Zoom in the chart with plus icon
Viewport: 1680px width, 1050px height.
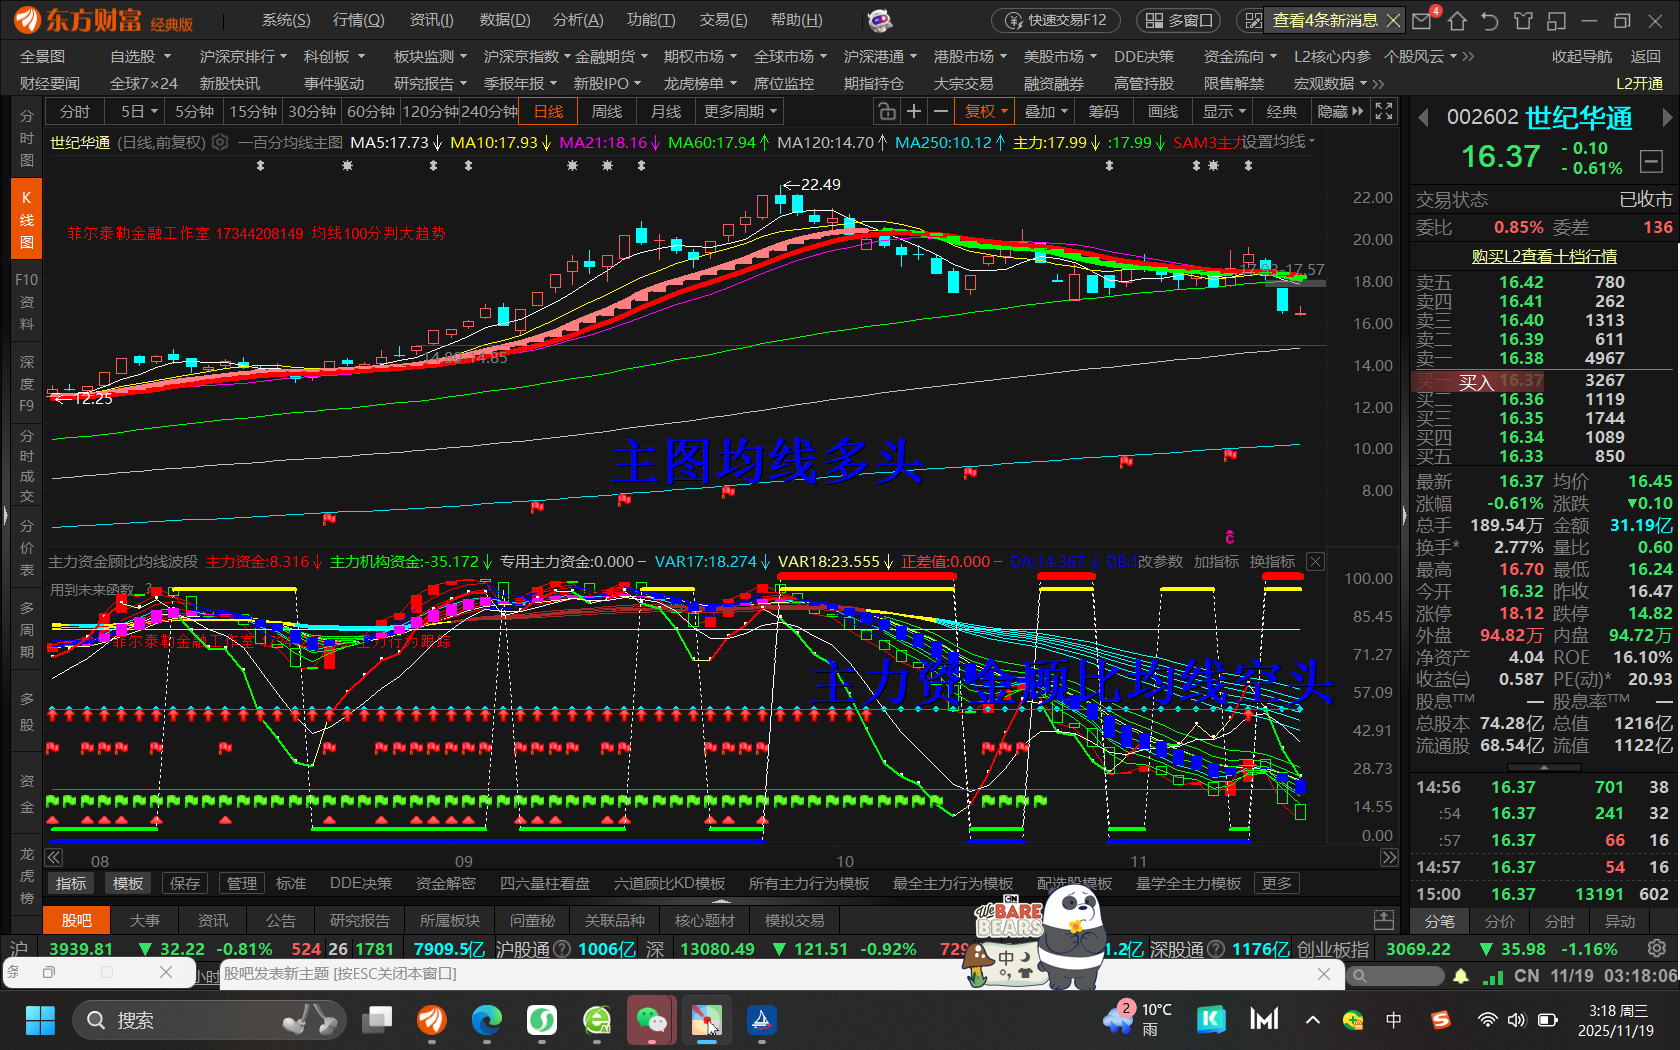(x=914, y=112)
